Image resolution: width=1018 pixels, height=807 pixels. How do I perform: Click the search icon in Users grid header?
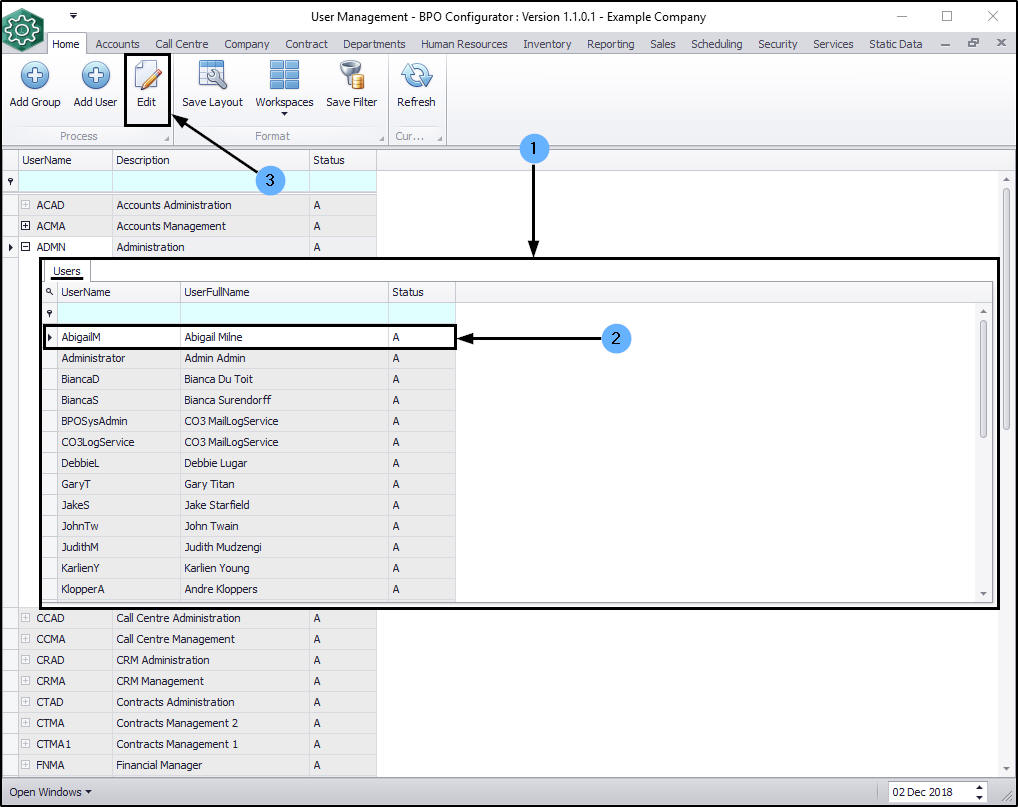49,292
